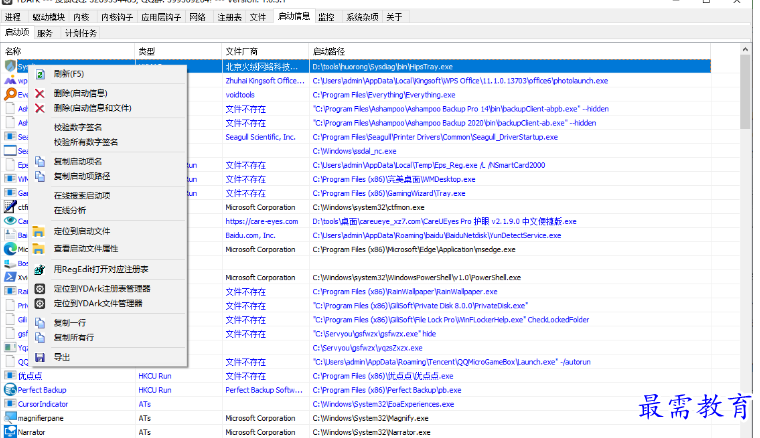Screen dimensions: 760x438
Task: Click the Baidu.com, Inc. vendor cell
Action: point(250,235)
